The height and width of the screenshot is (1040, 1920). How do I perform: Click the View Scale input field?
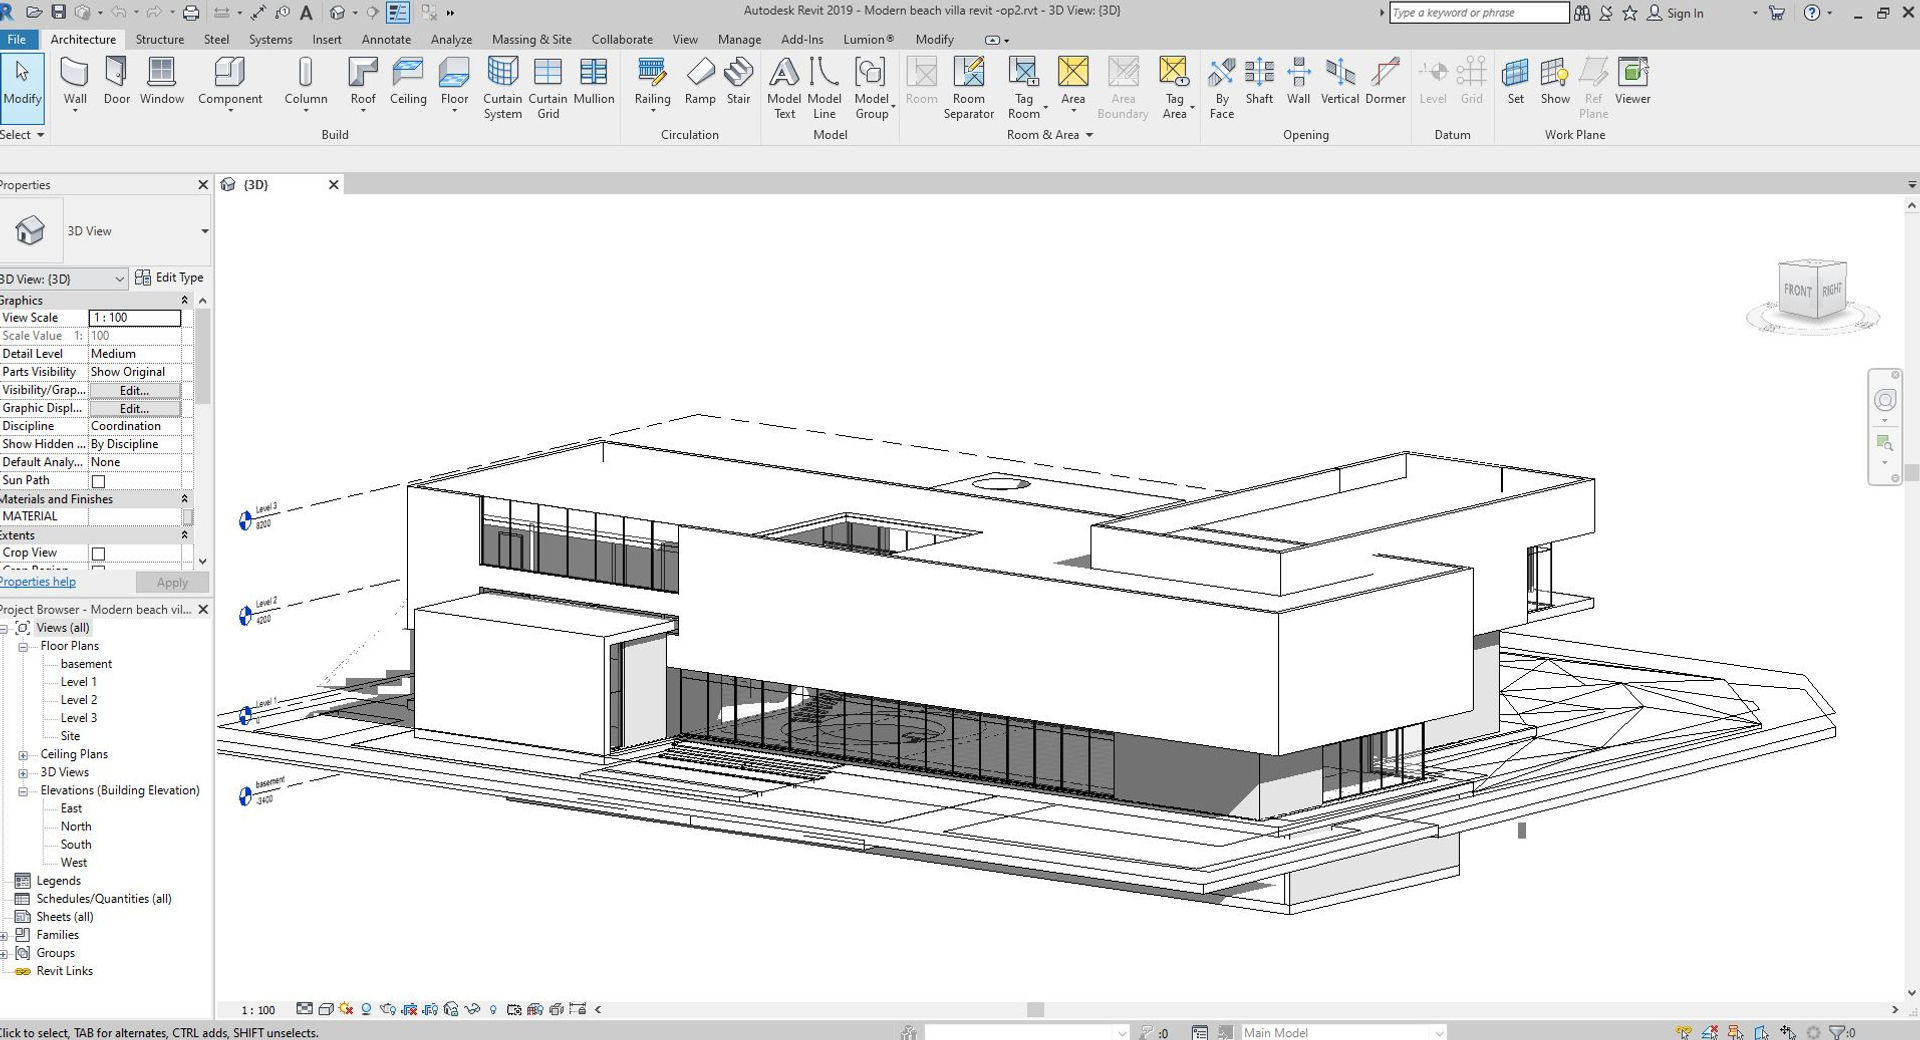(x=135, y=318)
